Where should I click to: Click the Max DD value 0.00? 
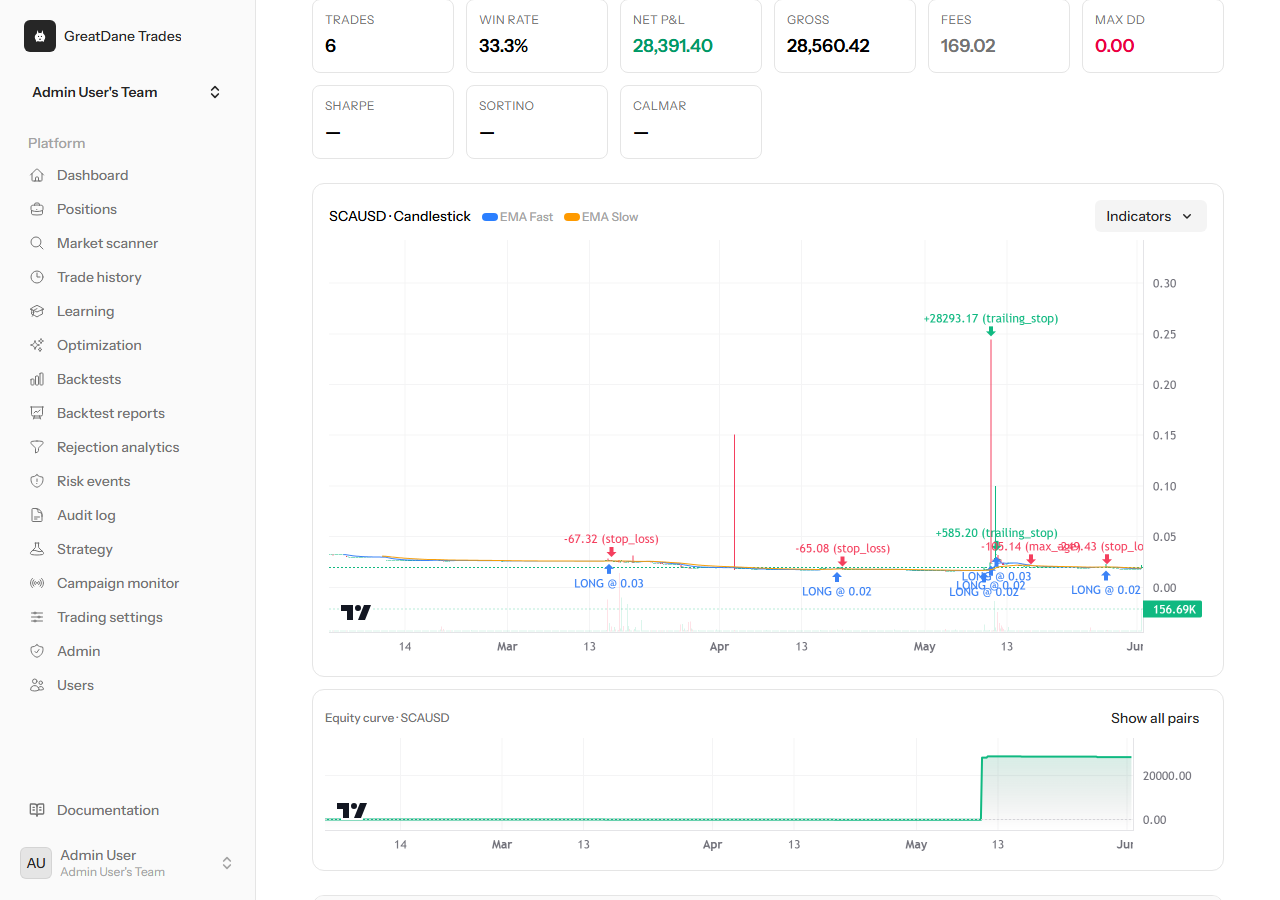(x=1115, y=46)
